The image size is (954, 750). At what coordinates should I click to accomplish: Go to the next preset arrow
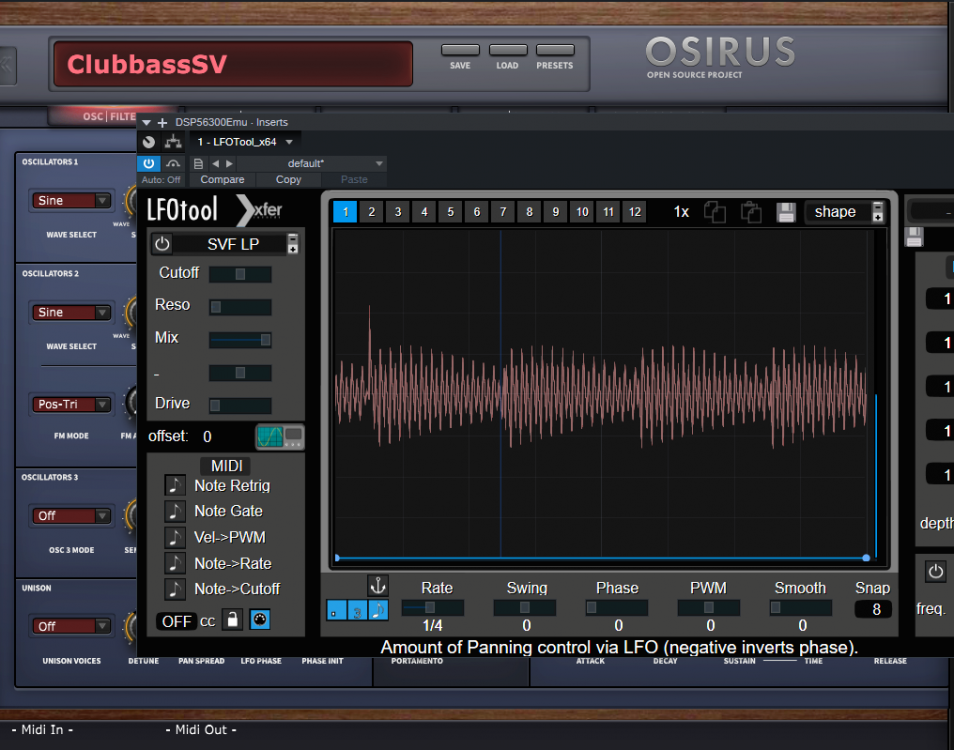pos(229,163)
